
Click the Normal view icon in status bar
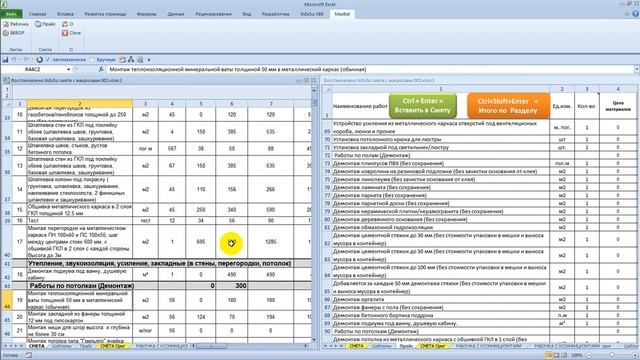tap(549, 356)
